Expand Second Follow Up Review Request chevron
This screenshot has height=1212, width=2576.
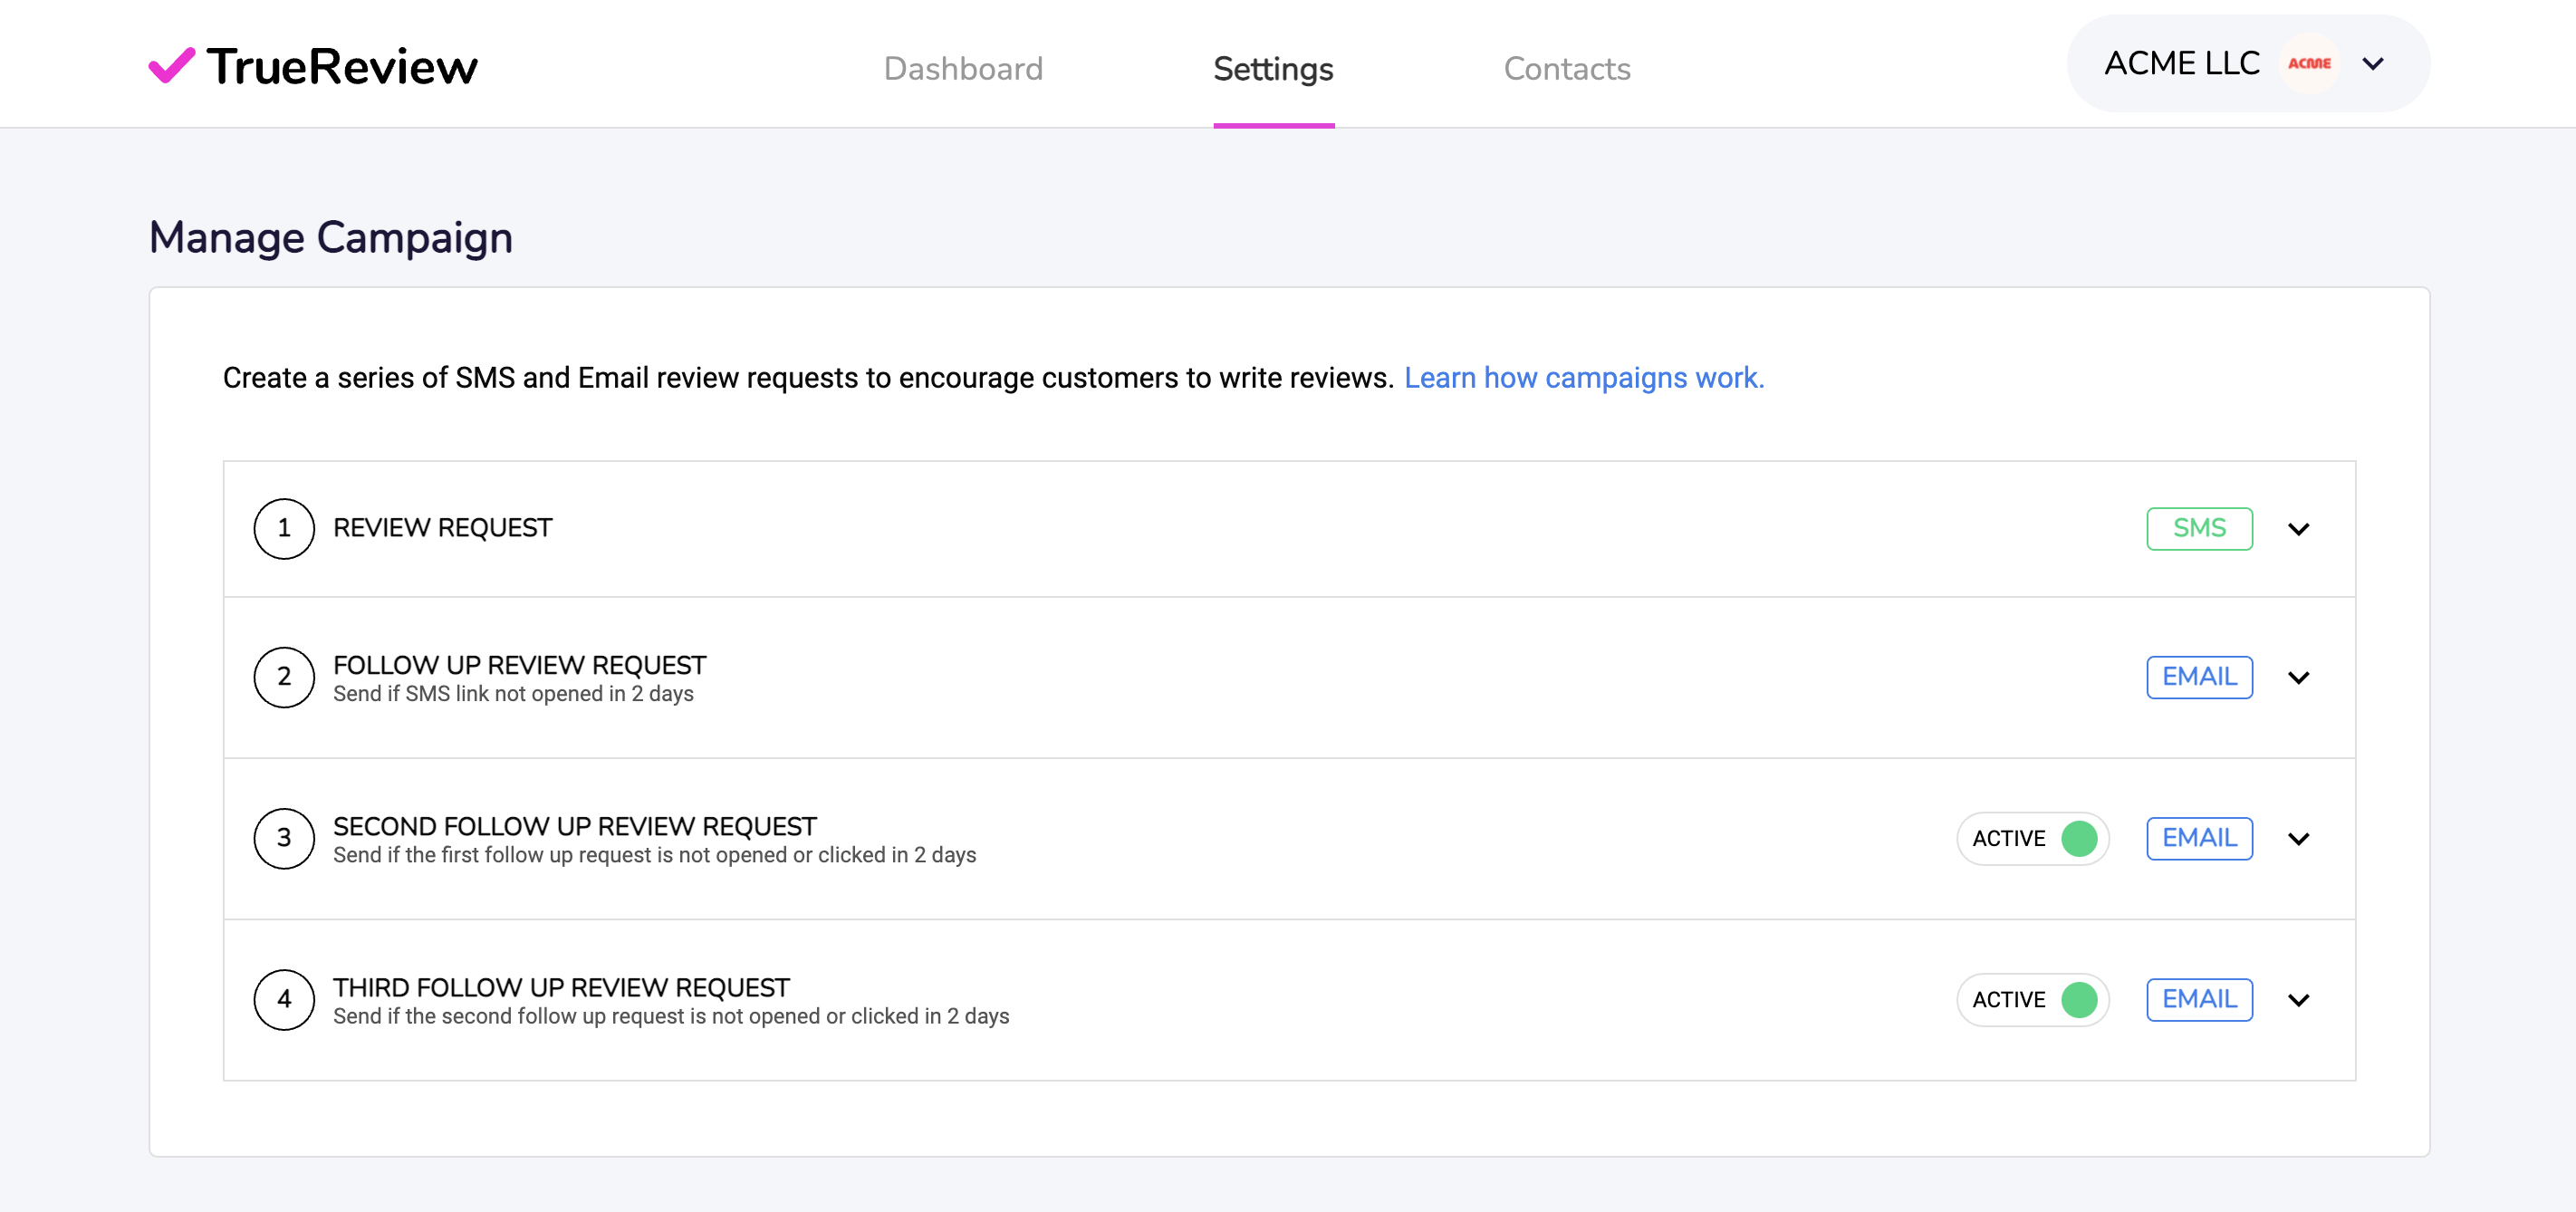coord(2298,839)
